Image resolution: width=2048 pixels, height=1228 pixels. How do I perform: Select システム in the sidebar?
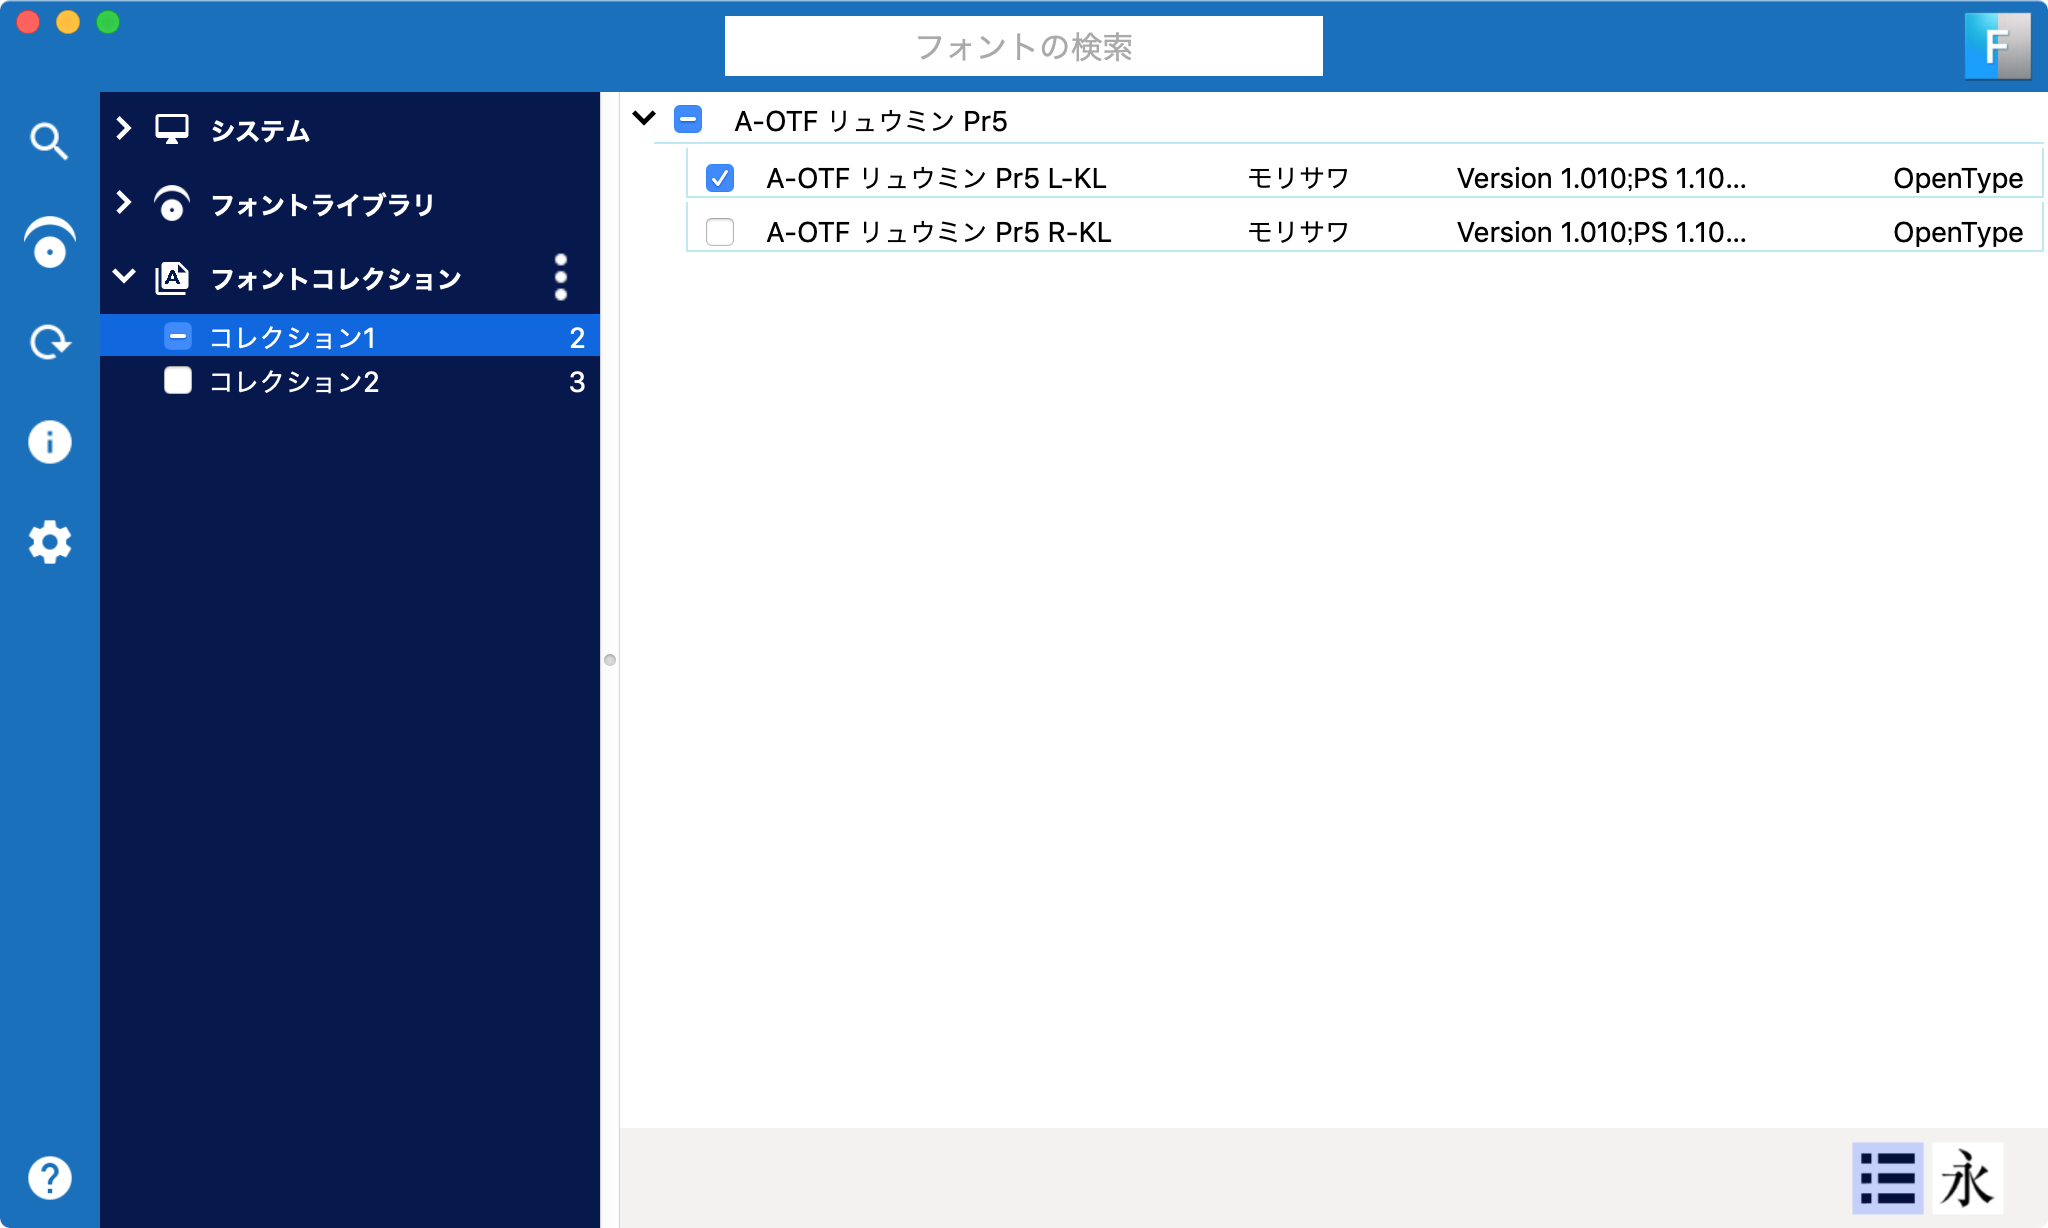(260, 131)
